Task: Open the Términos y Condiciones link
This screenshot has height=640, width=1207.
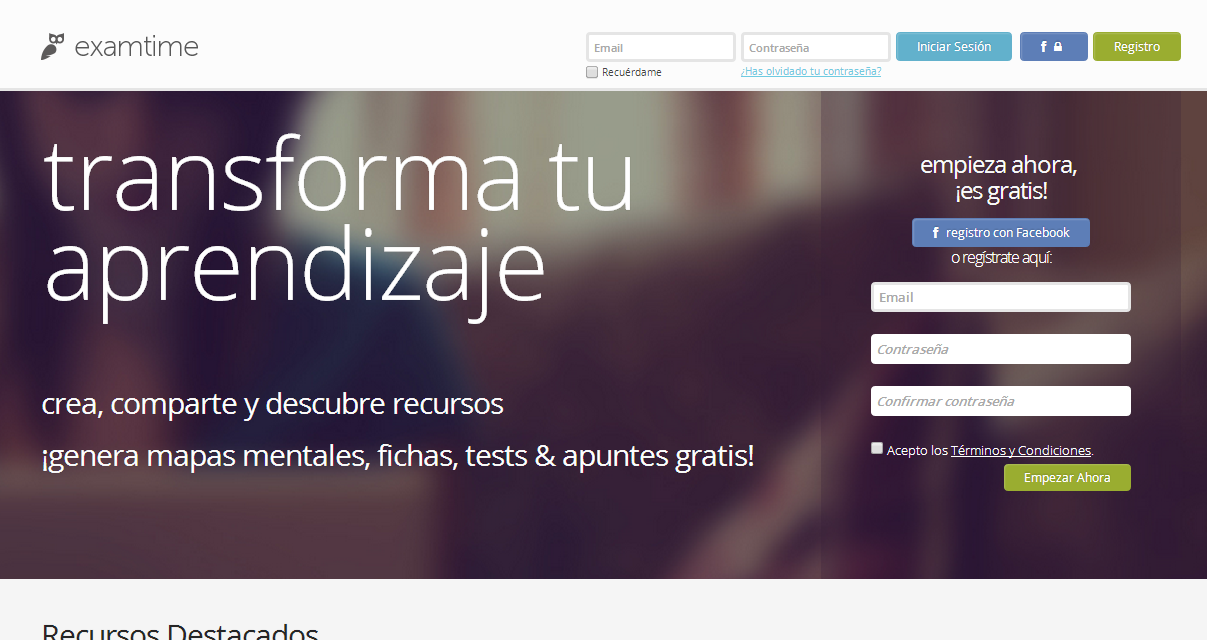Action: click(x=1020, y=451)
